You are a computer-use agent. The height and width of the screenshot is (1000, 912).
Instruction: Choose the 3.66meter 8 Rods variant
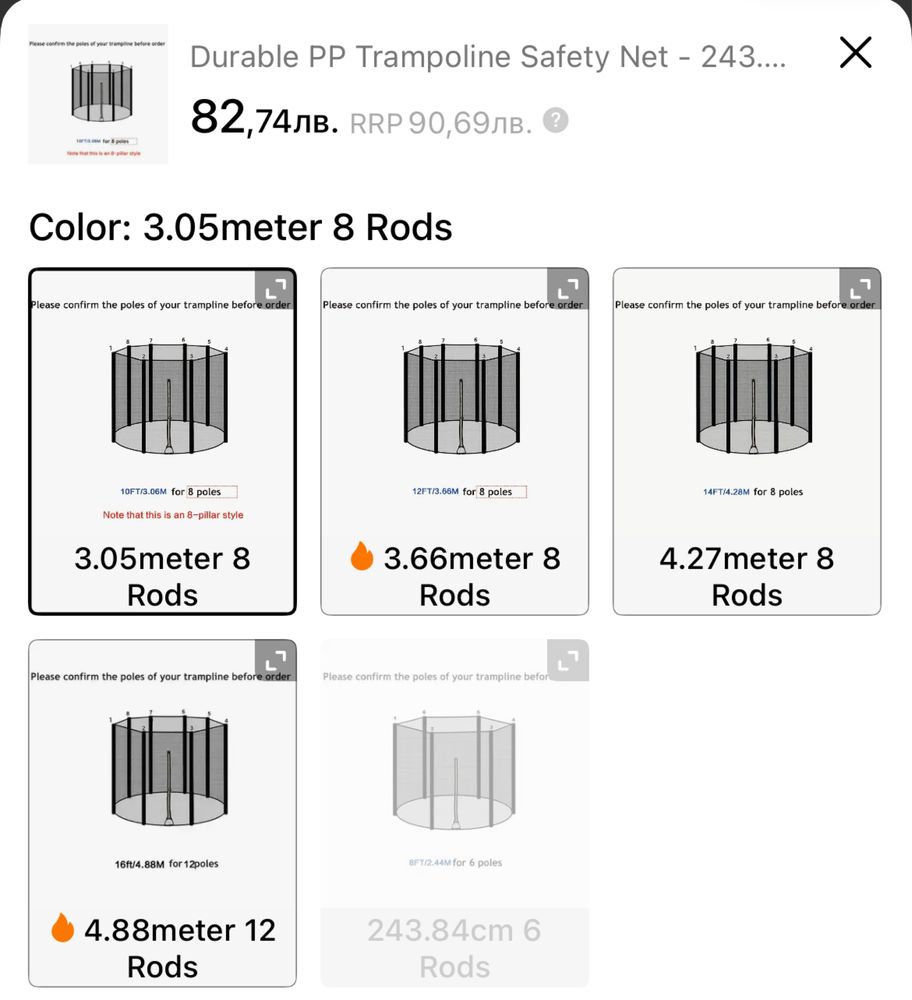pos(455,441)
